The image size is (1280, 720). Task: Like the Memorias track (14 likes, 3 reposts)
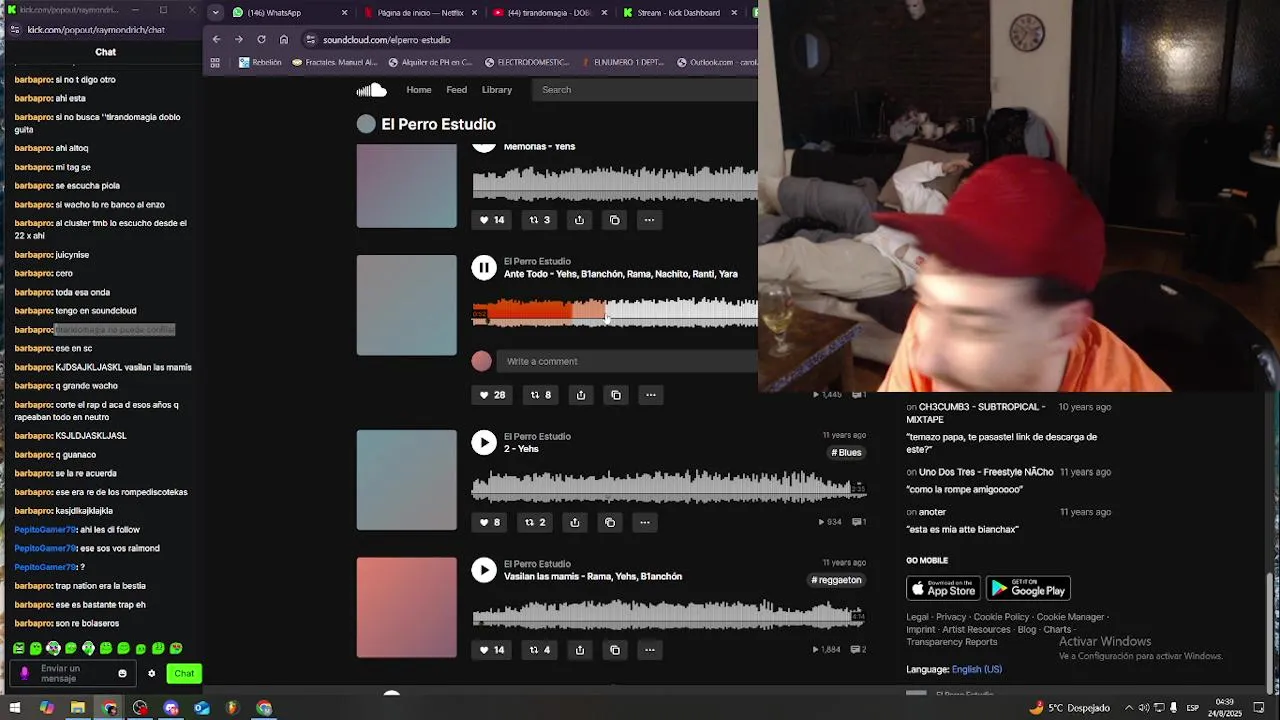pyautogui.click(x=491, y=220)
